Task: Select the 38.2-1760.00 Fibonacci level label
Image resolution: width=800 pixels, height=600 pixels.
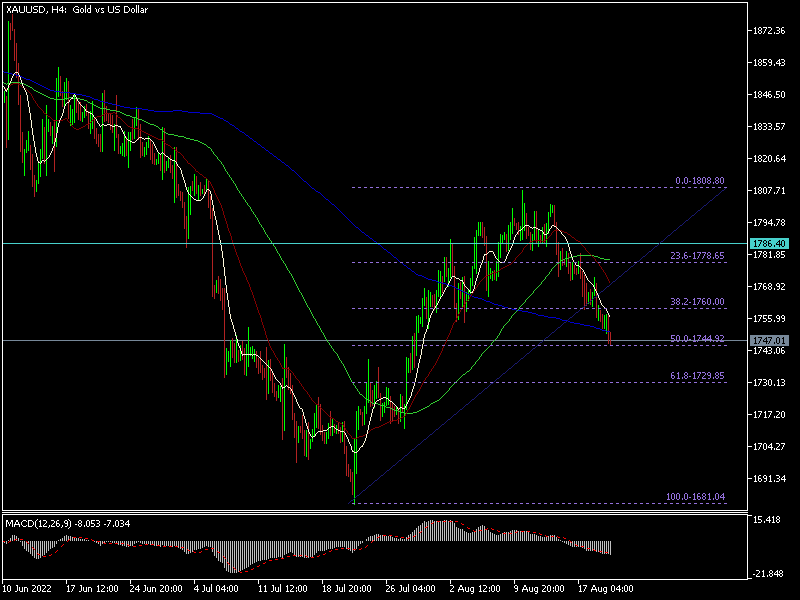Action: click(697, 302)
